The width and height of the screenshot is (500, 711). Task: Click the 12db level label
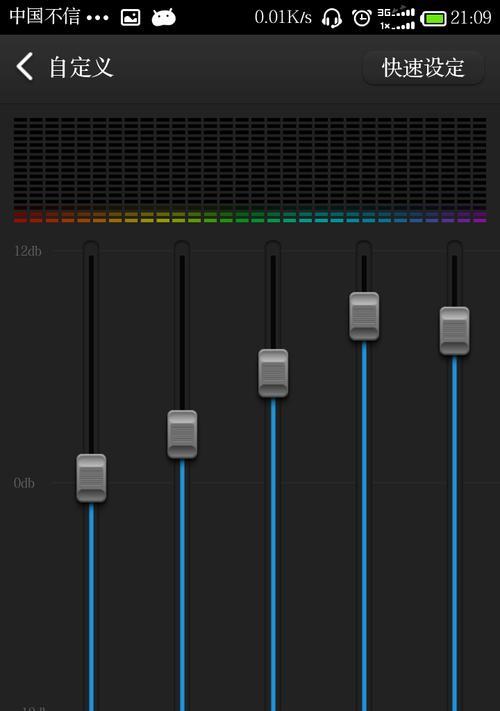tap(28, 251)
